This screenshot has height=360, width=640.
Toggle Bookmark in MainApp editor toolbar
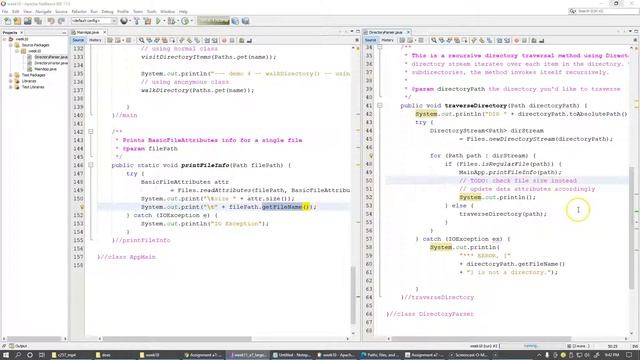click(x=197, y=40)
